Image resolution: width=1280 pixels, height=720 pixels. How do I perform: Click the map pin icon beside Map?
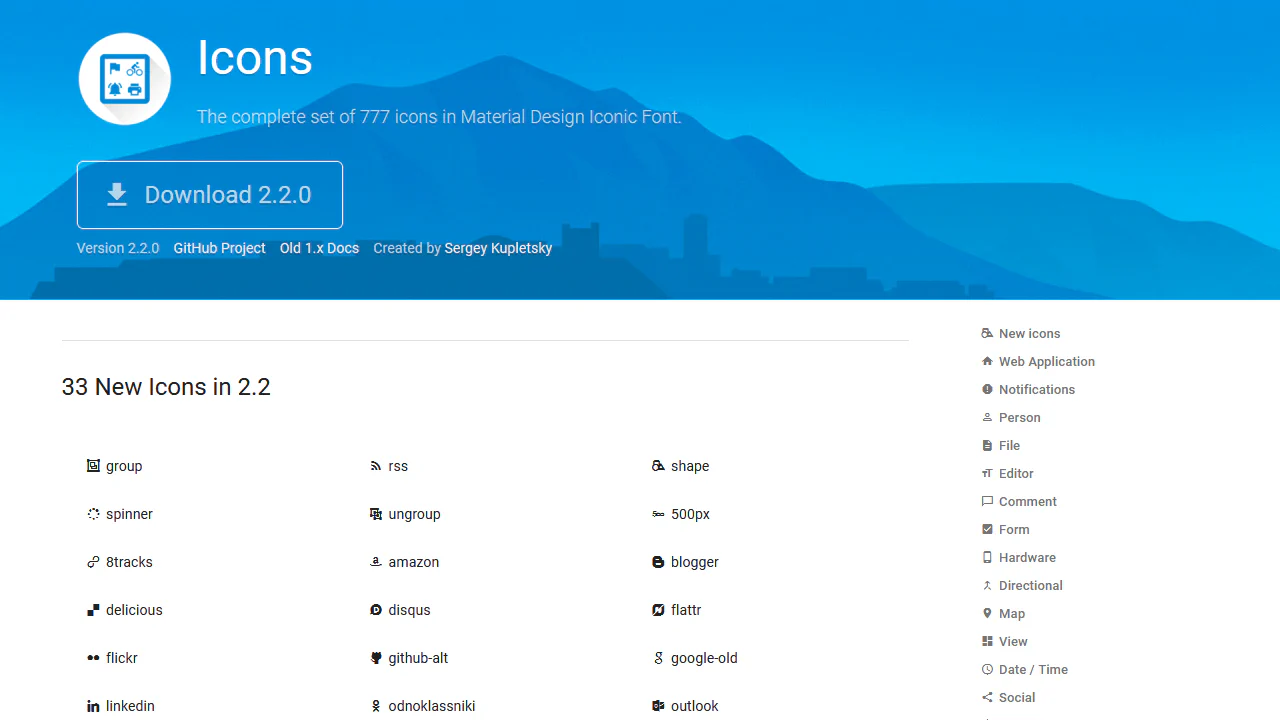(987, 613)
